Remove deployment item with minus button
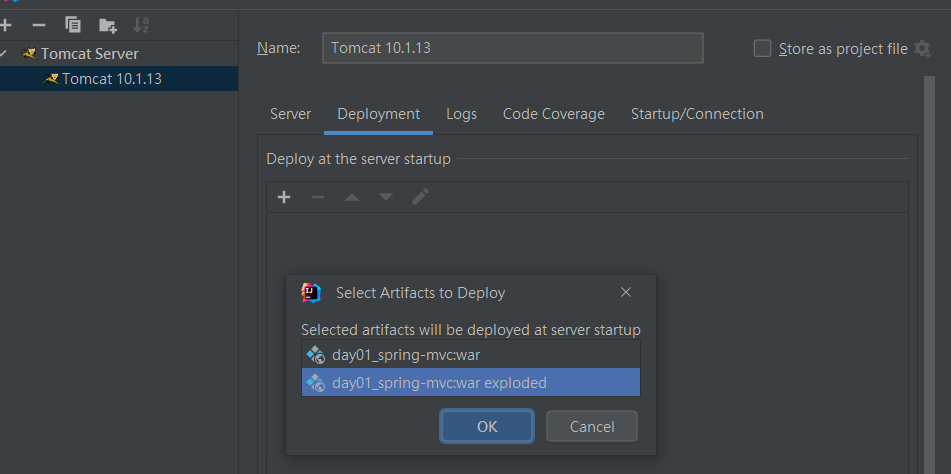Image resolution: width=951 pixels, height=474 pixels. (x=318, y=197)
